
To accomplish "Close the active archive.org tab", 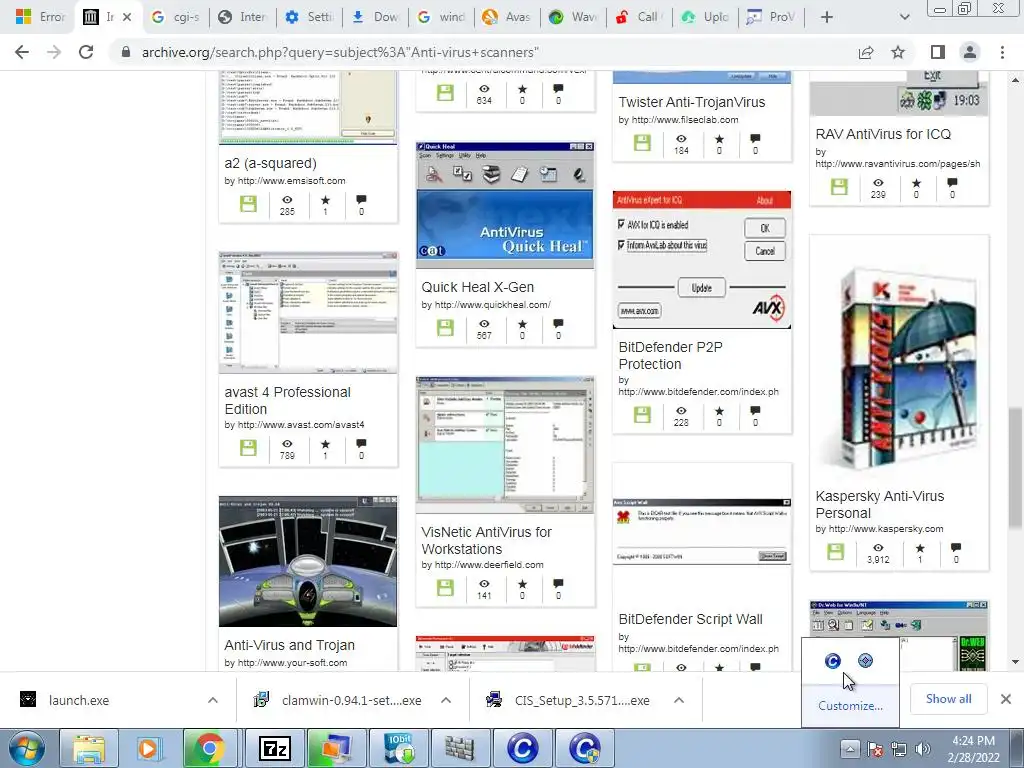I will click(x=127, y=17).
